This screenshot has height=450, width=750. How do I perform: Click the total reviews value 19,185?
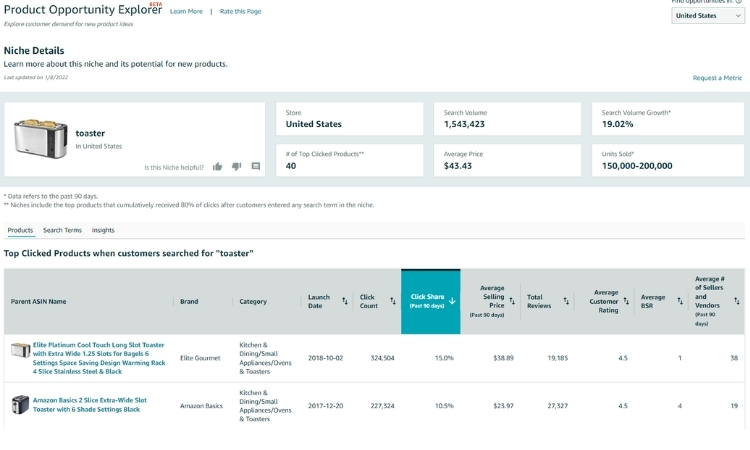tap(558, 358)
